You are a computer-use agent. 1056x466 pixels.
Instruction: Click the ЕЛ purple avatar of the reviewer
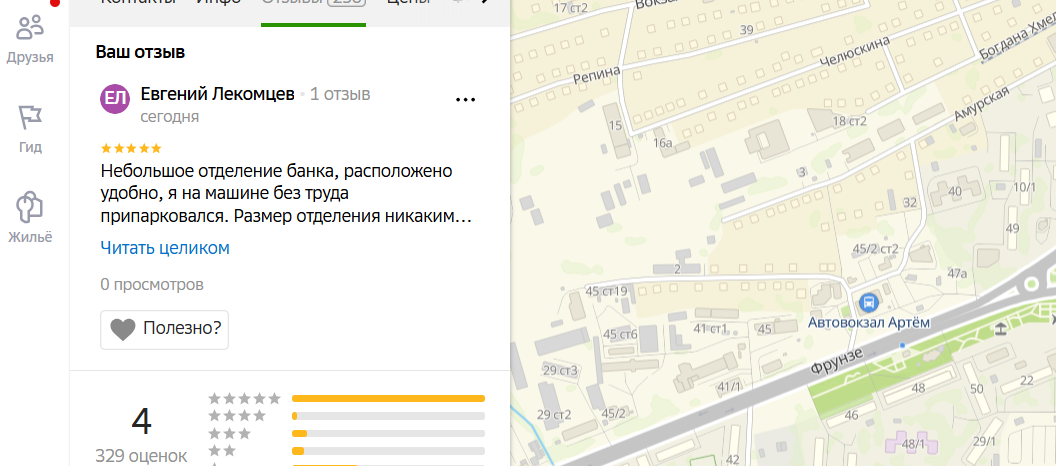point(115,99)
